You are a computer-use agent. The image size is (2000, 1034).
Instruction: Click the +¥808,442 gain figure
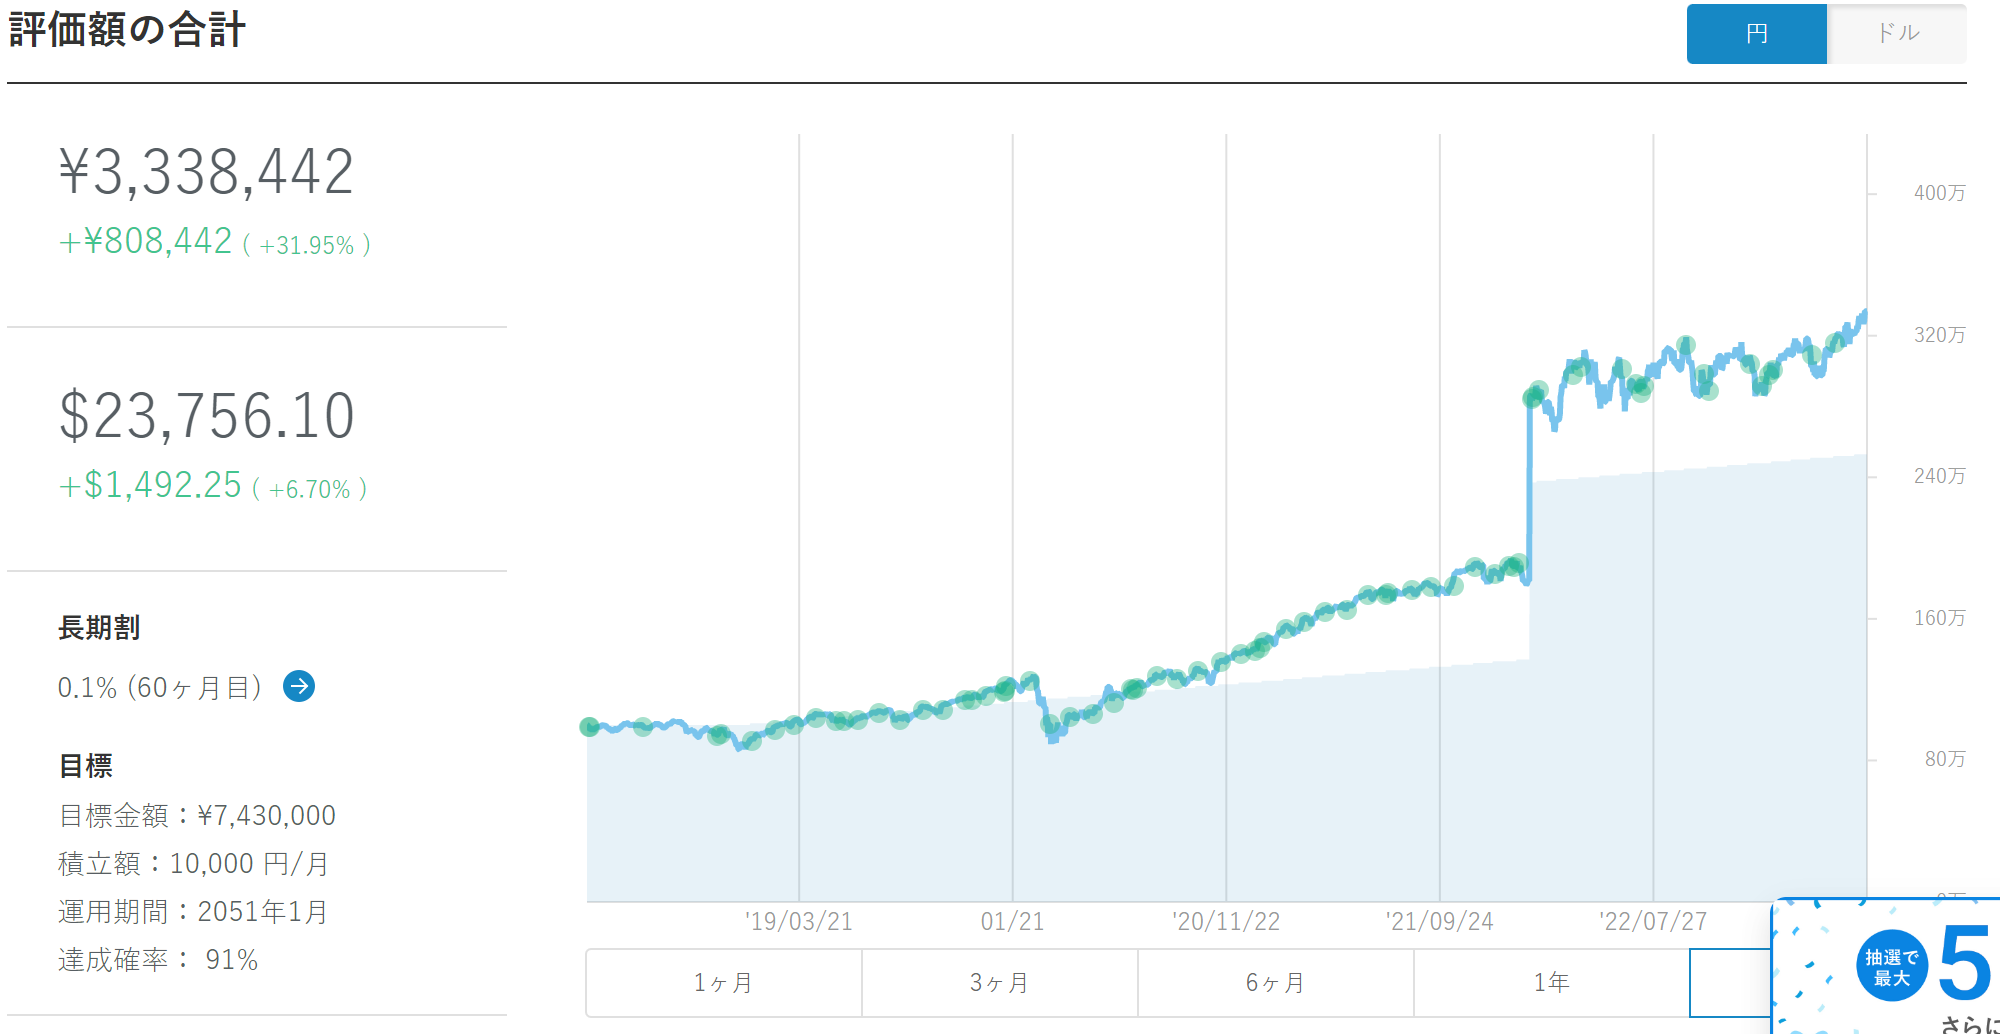pyautogui.click(x=146, y=242)
